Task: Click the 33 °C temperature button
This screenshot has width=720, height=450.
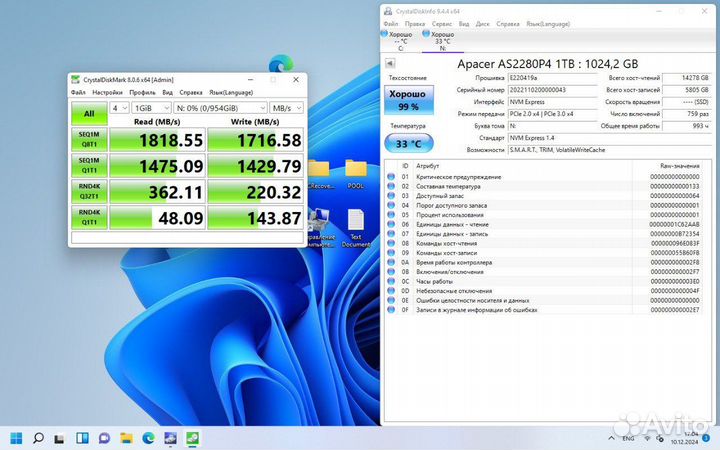Action: click(409, 143)
